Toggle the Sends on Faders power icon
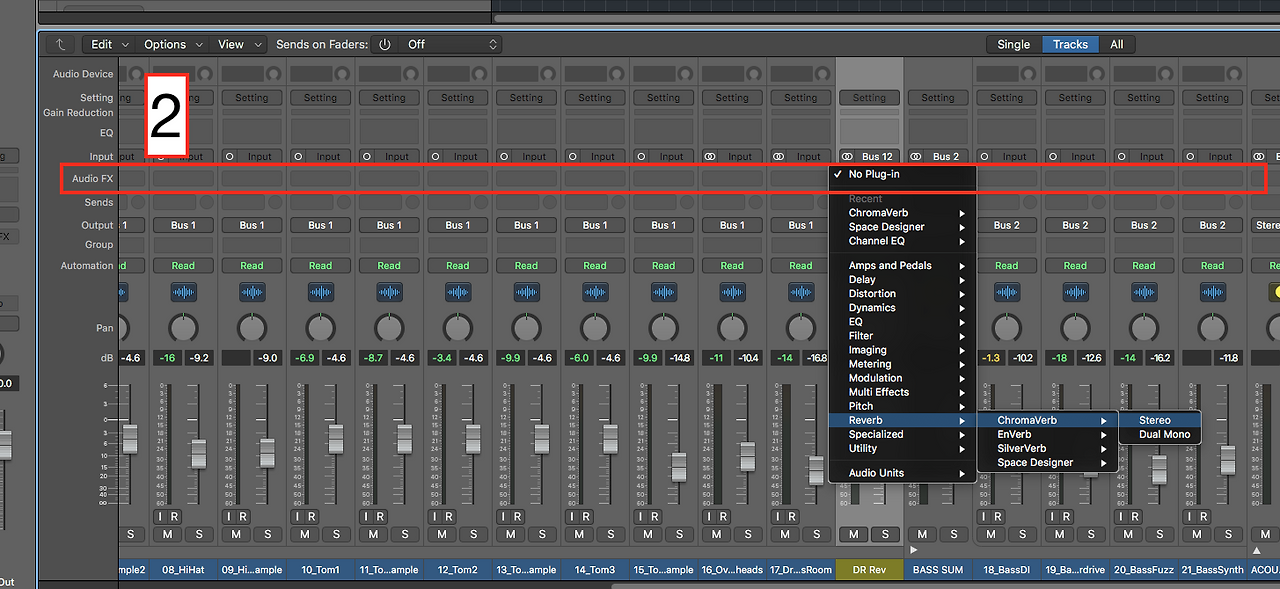 point(385,44)
